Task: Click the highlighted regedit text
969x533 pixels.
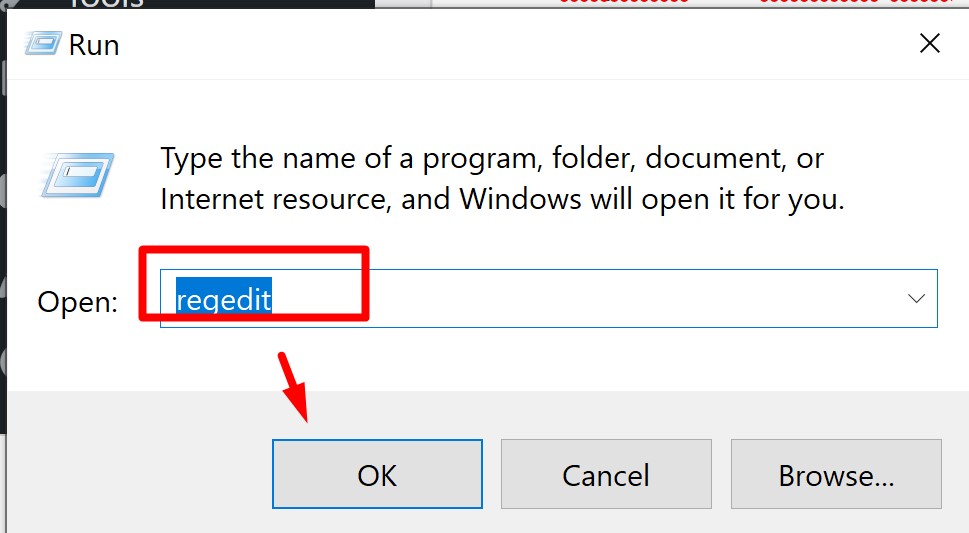Action: [223, 299]
